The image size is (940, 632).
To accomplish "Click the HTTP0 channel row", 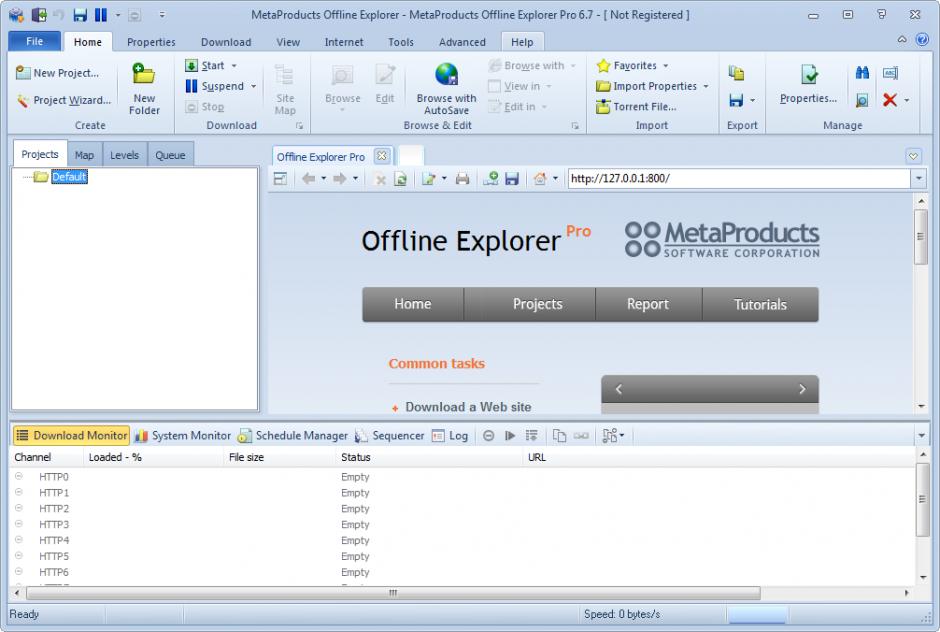I will click(462, 477).
